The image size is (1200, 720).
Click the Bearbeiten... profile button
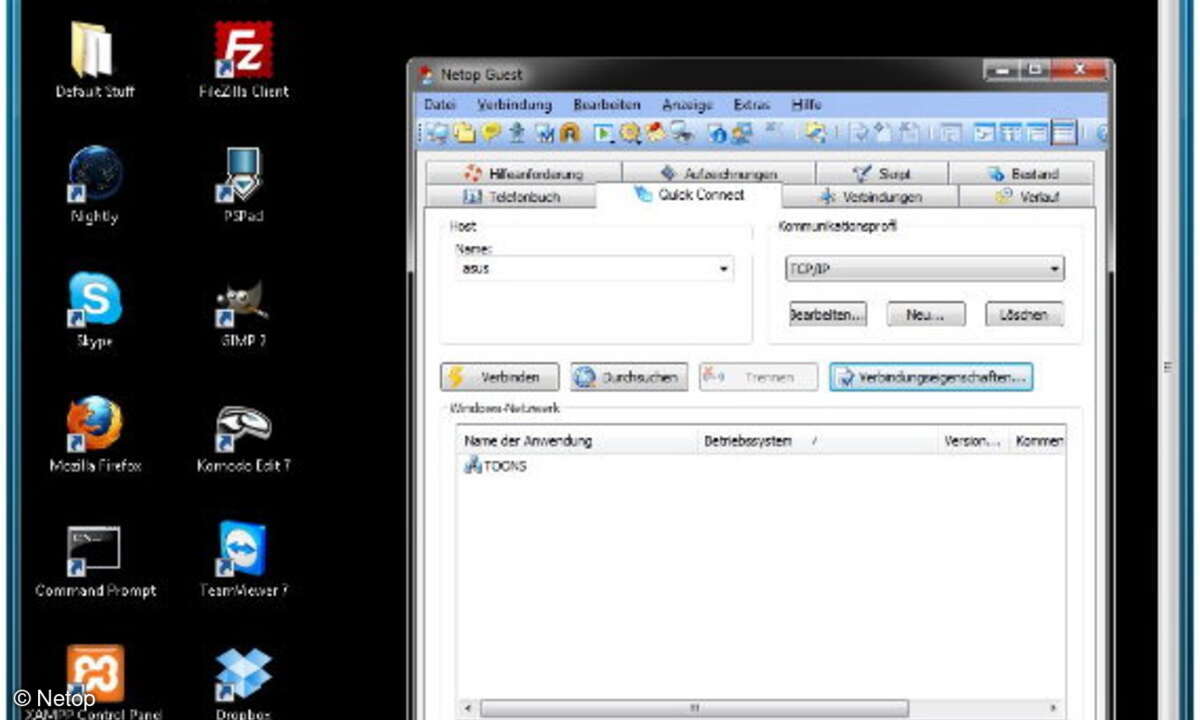coord(828,314)
